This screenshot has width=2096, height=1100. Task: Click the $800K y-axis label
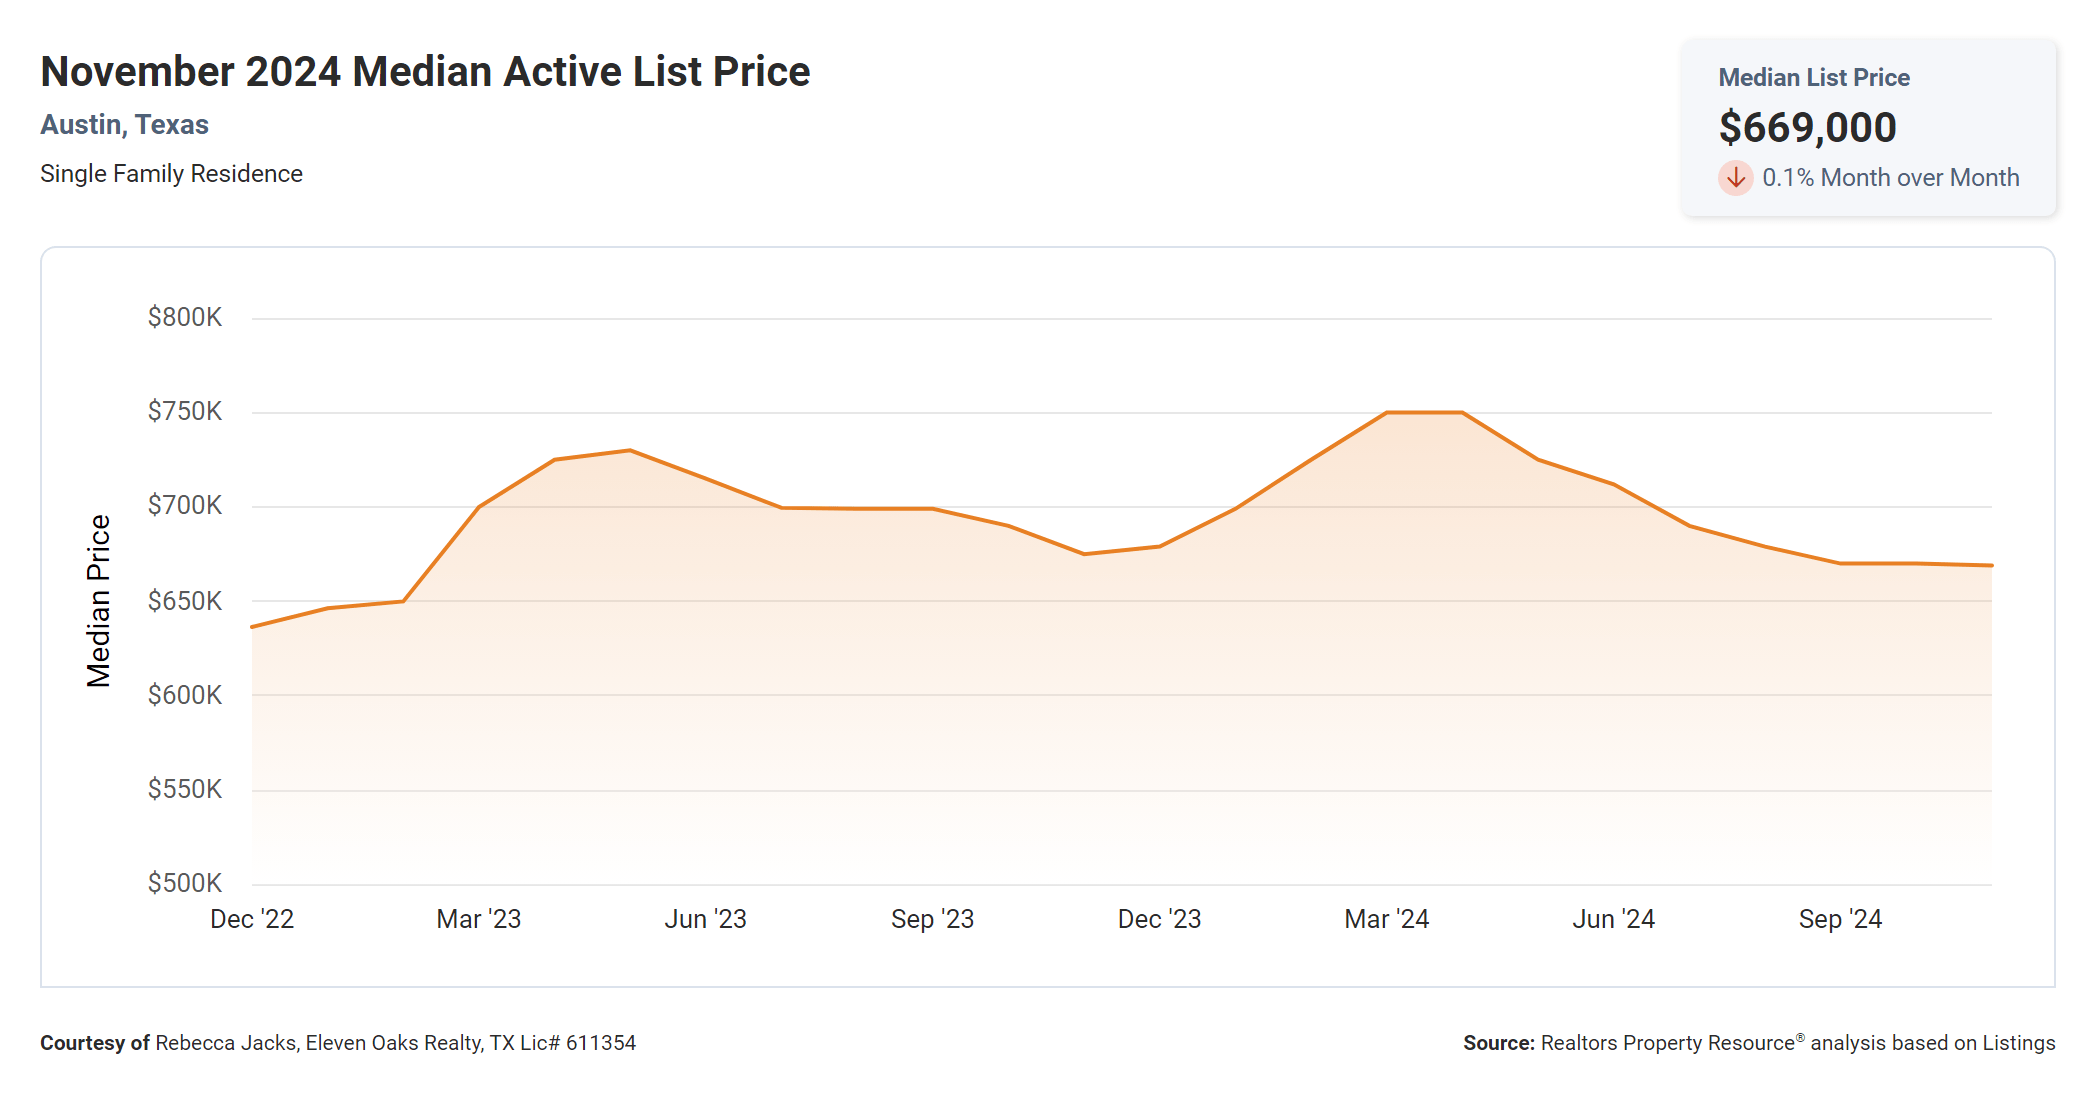click(185, 317)
